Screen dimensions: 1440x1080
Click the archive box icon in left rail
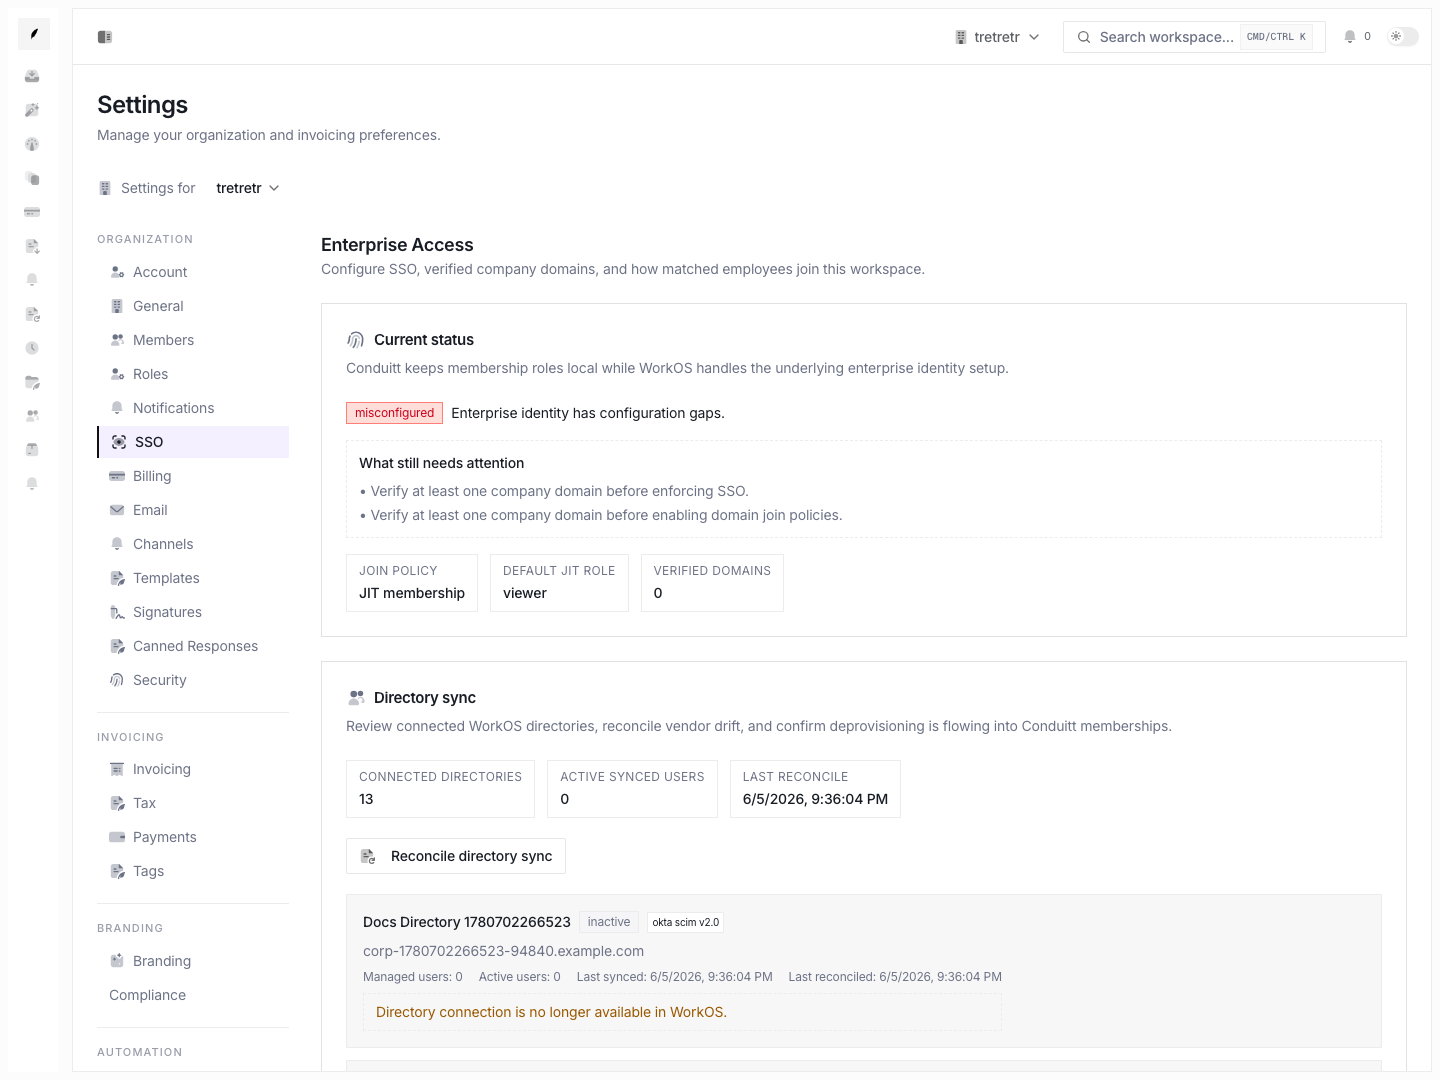32,449
